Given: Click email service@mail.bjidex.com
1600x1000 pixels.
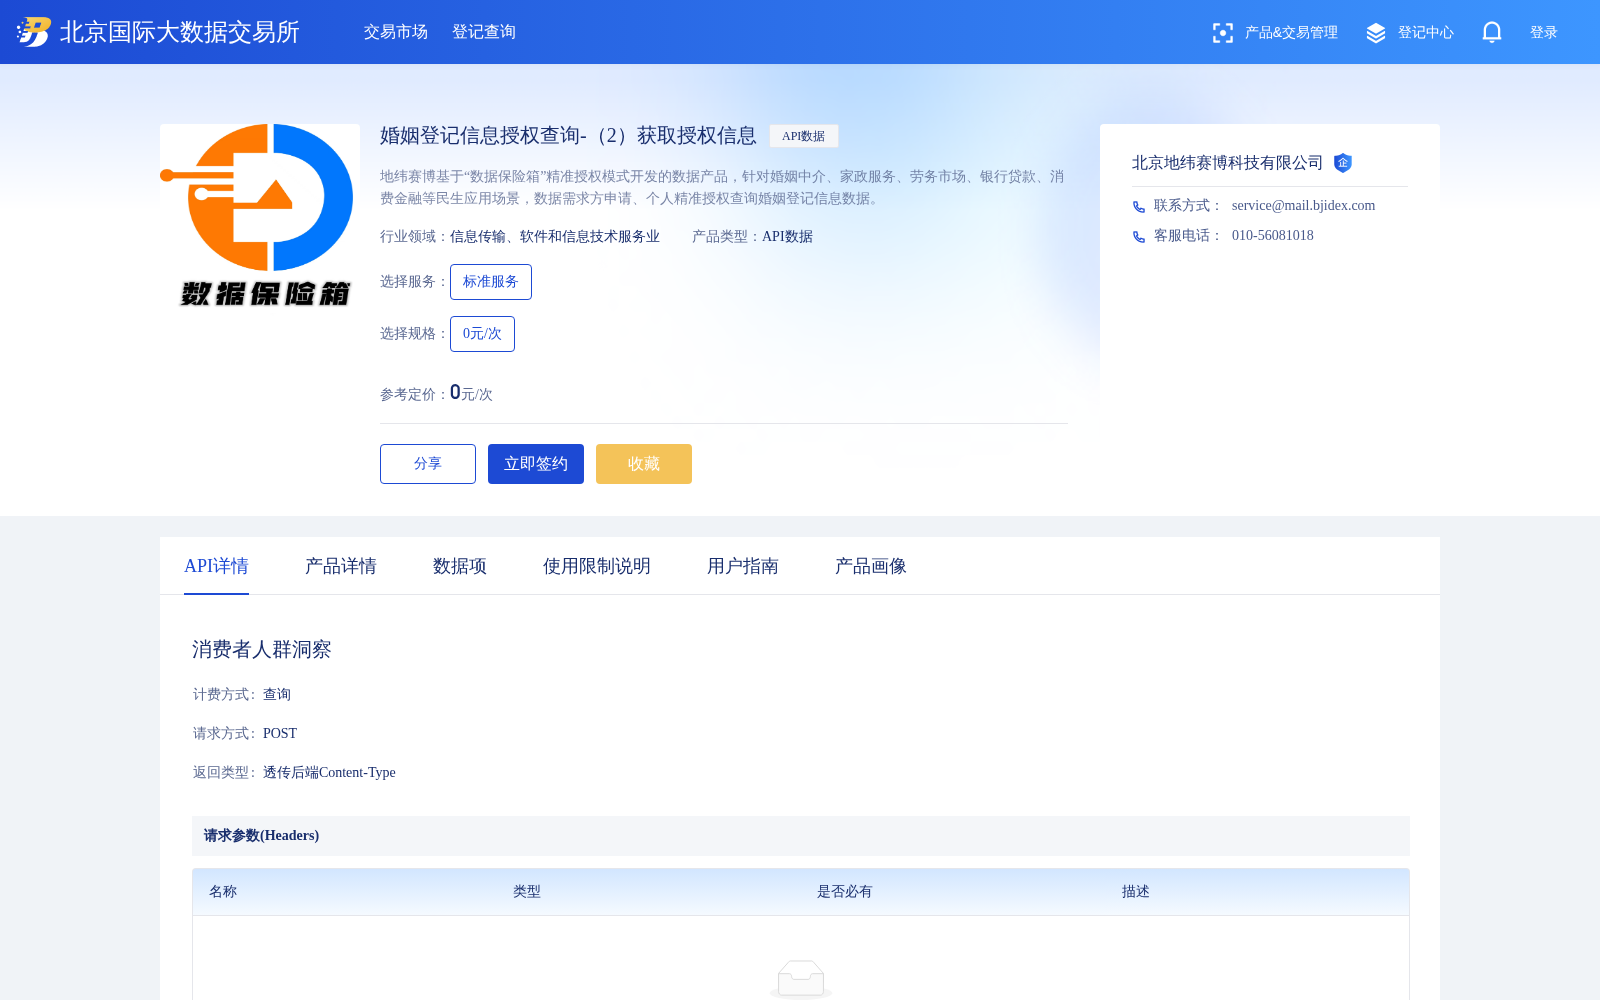Looking at the screenshot, I should click(x=1304, y=206).
